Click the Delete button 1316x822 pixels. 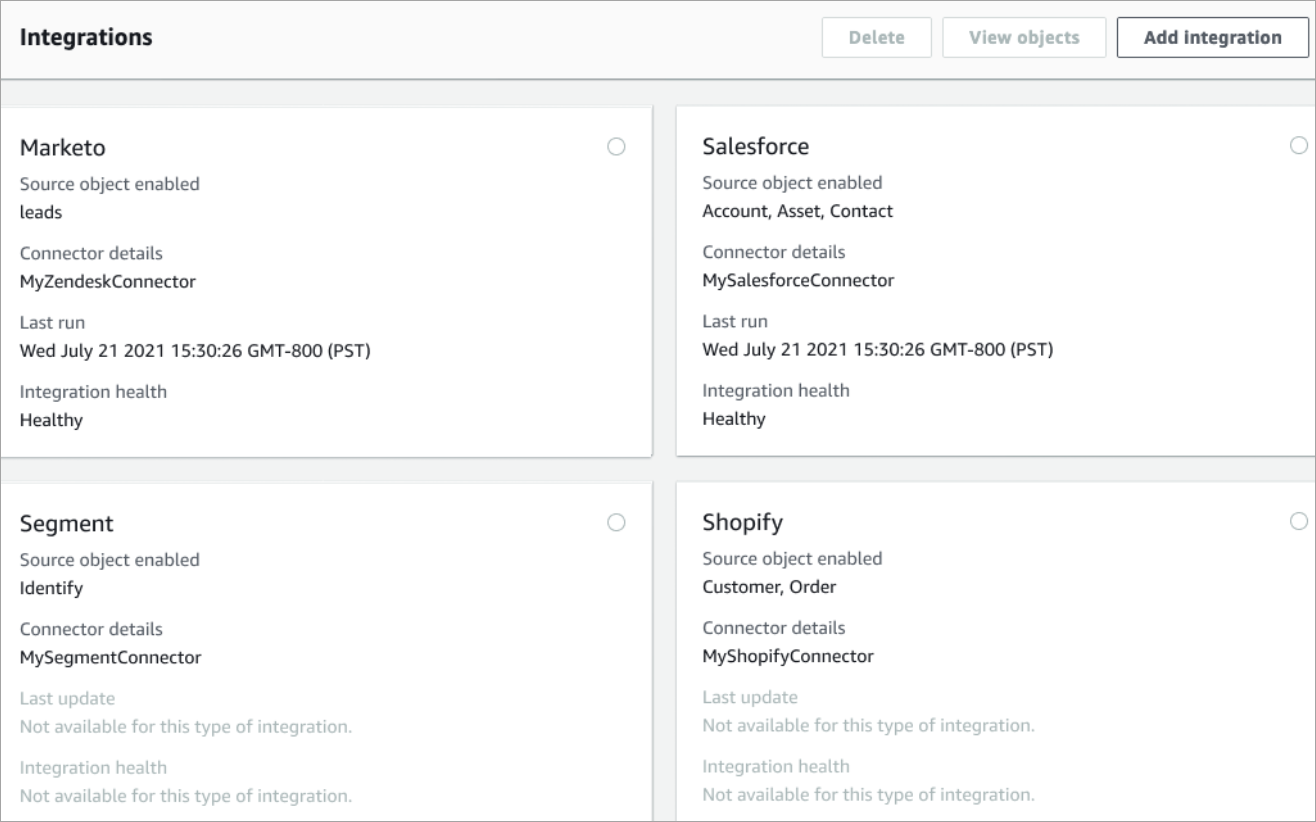pyautogui.click(x=876, y=36)
